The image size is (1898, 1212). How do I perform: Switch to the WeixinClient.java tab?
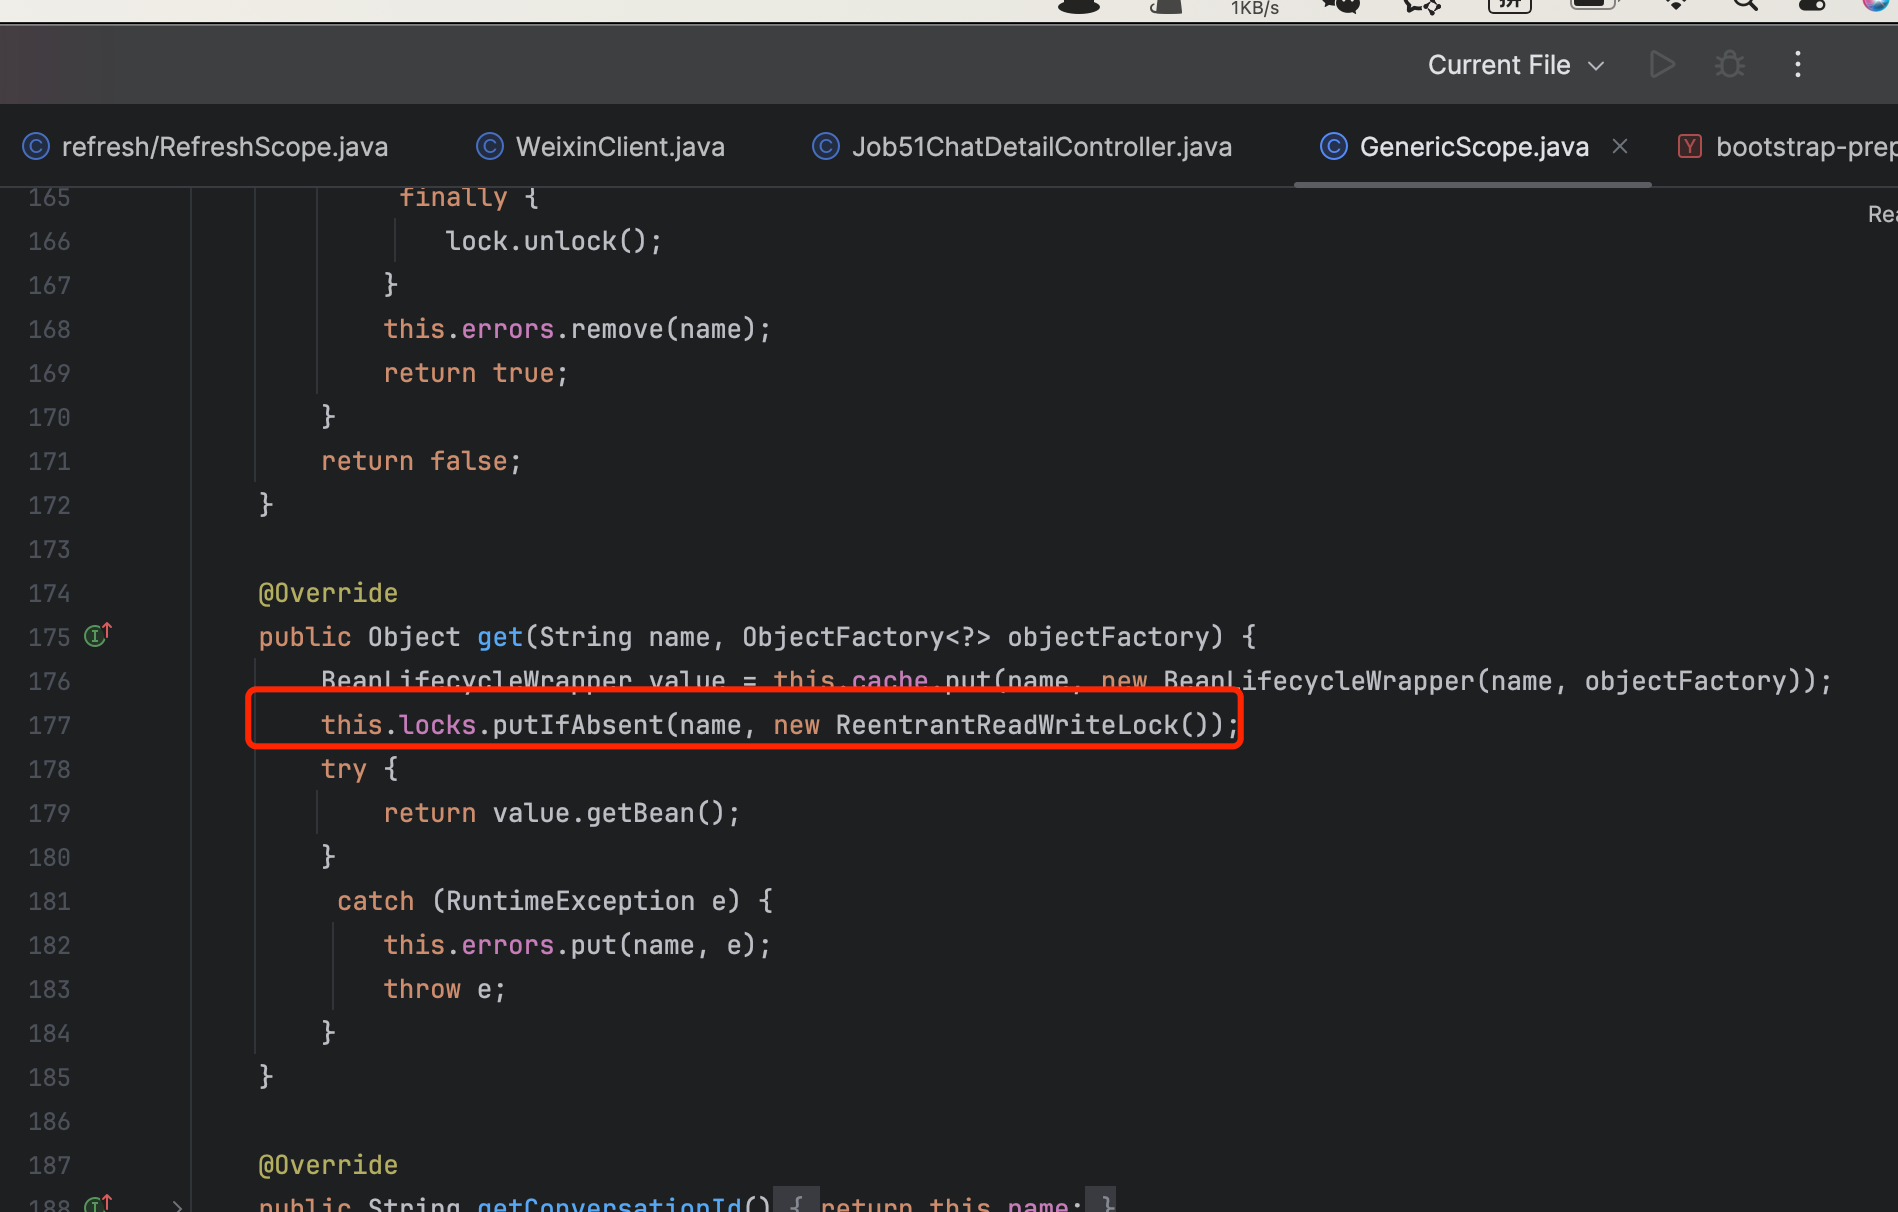[619, 147]
